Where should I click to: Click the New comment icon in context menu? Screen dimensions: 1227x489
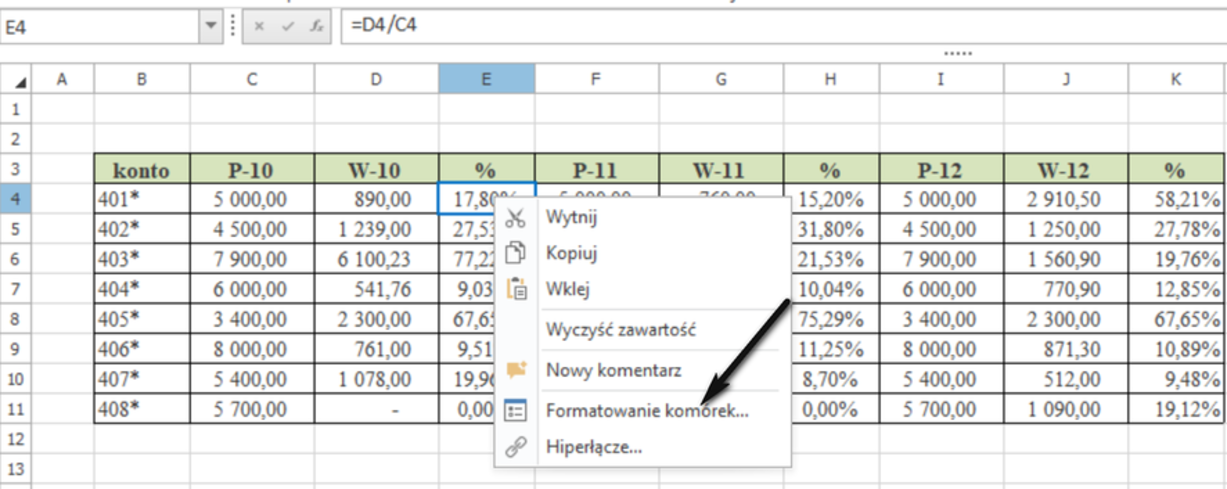coord(516,370)
